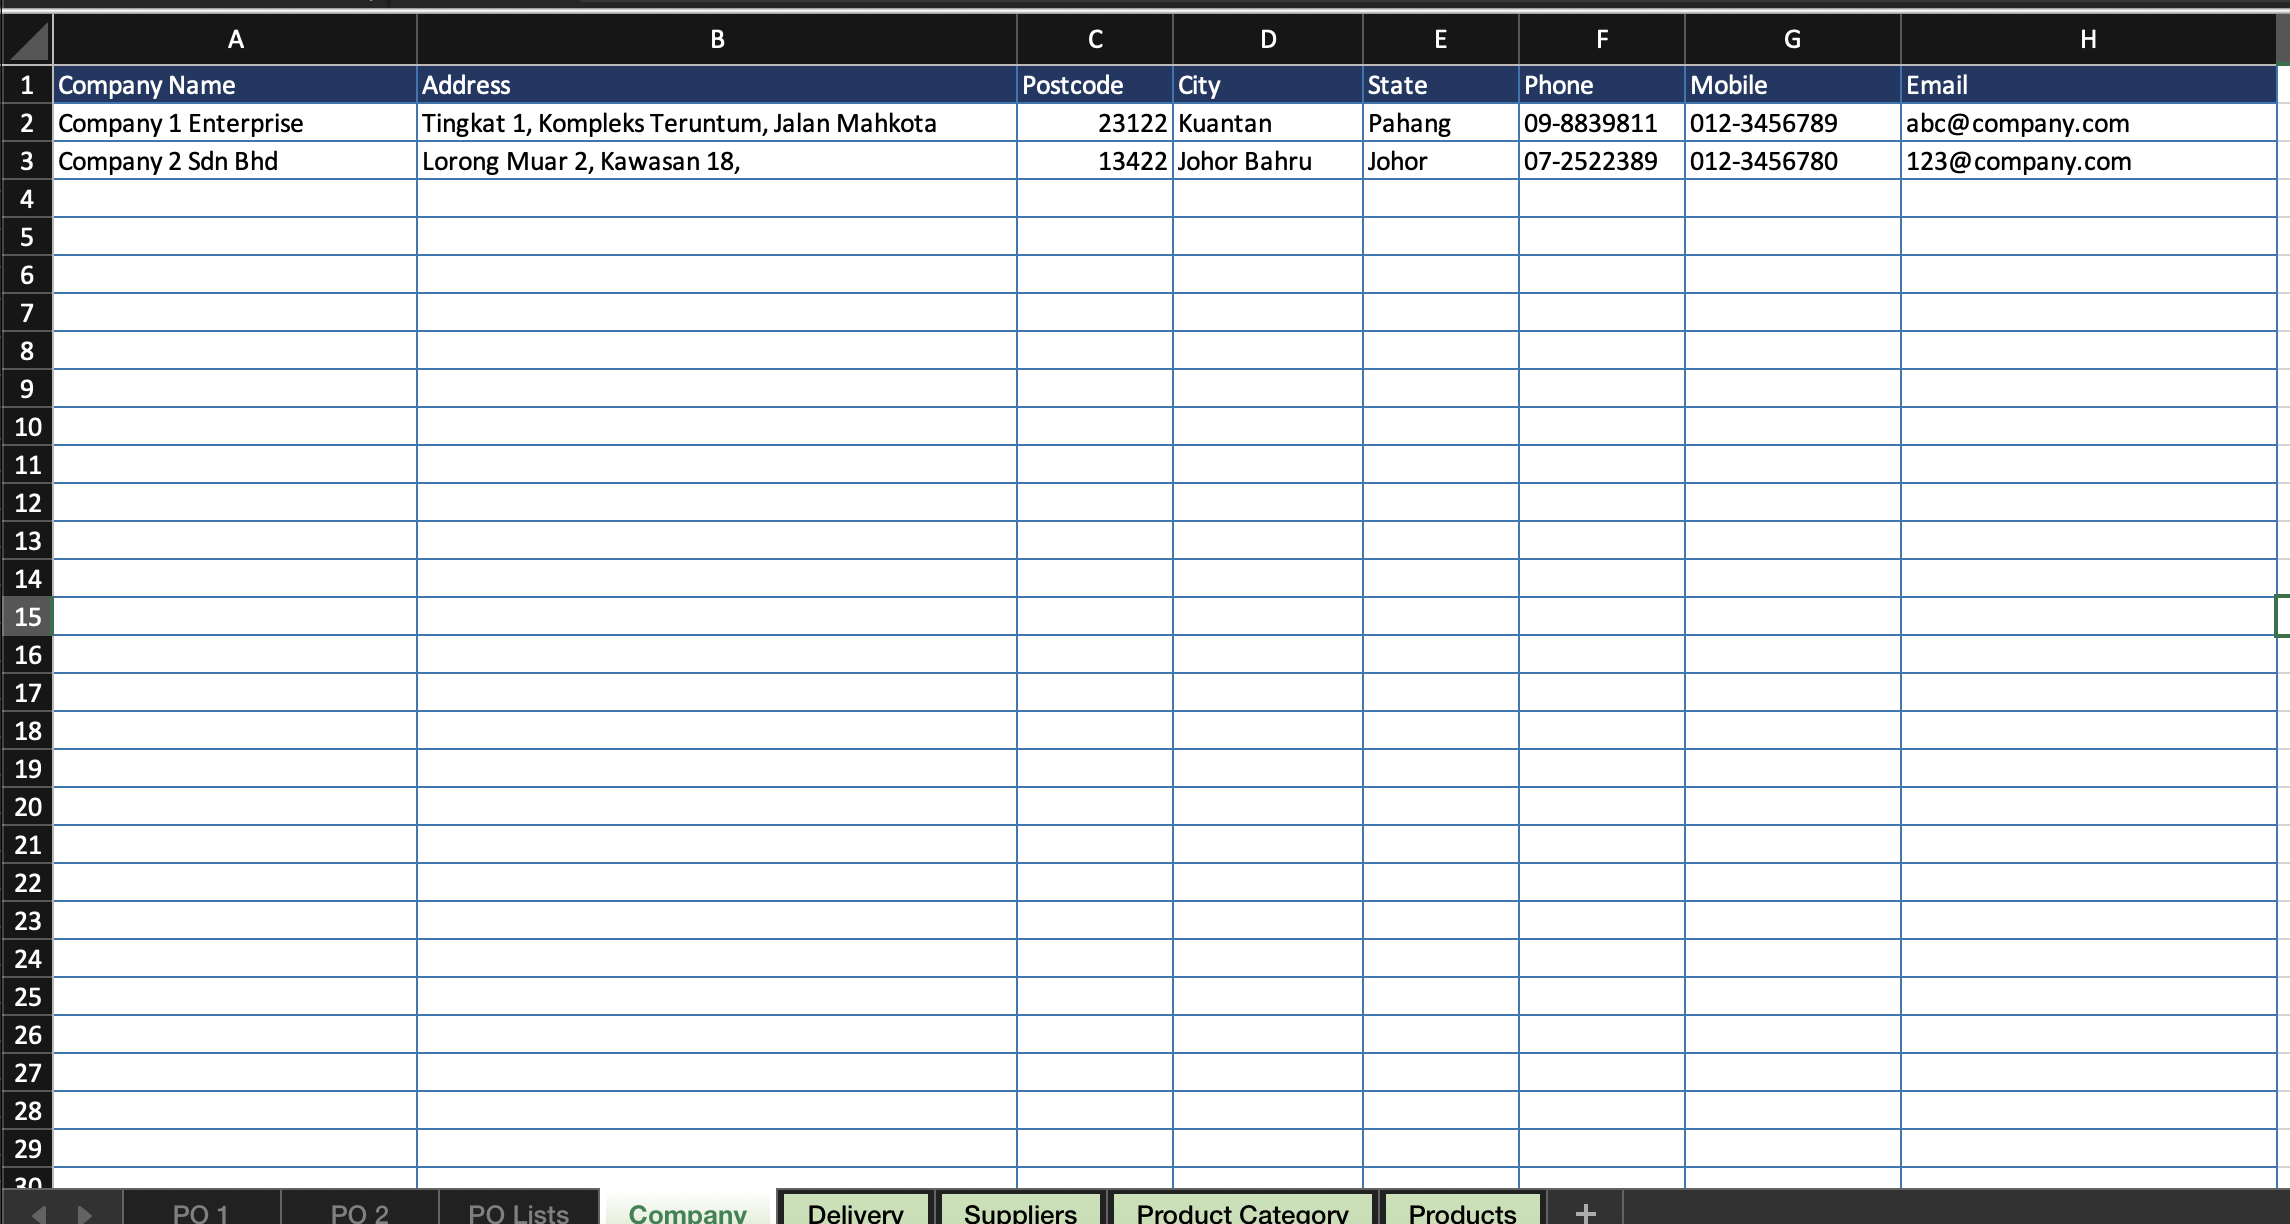Click the Company Name header cell

[x=235, y=85]
